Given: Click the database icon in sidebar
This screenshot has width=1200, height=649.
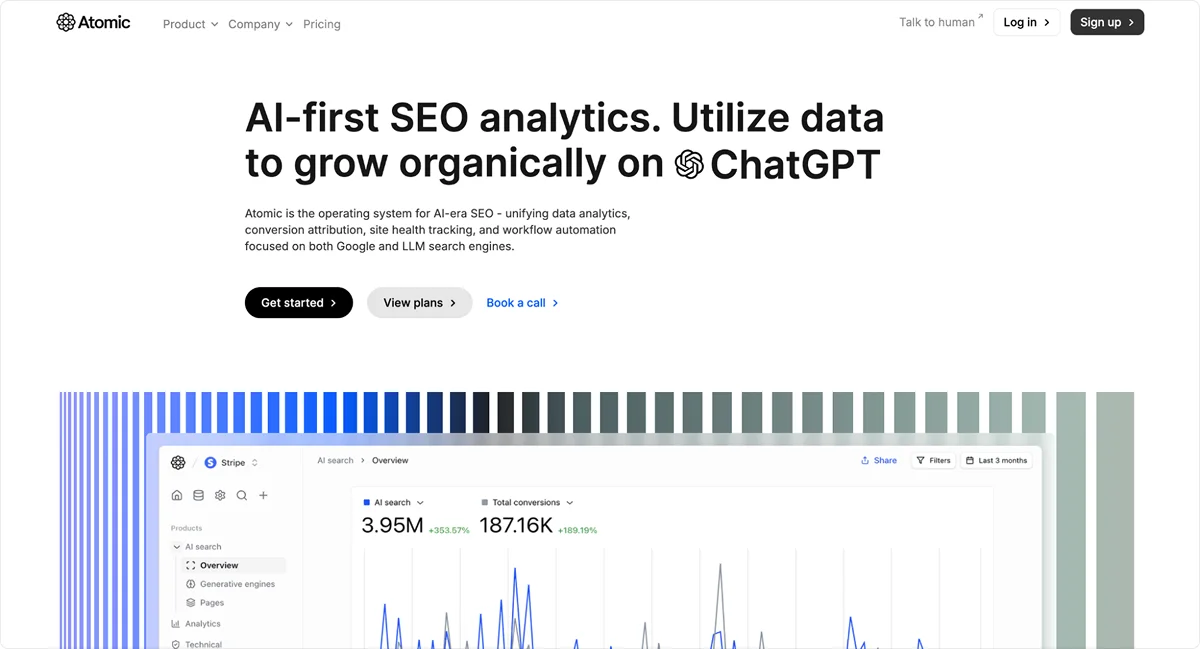Looking at the screenshot, I should [x=198, y=495].
